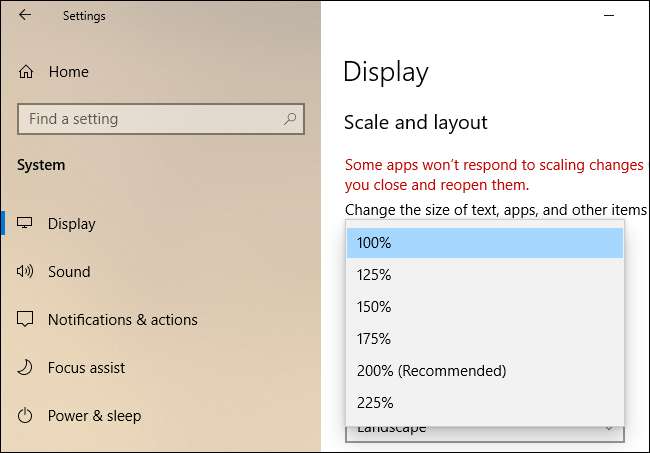Open the Sound settings page
650x453 pixels.
tap(69, 272)
